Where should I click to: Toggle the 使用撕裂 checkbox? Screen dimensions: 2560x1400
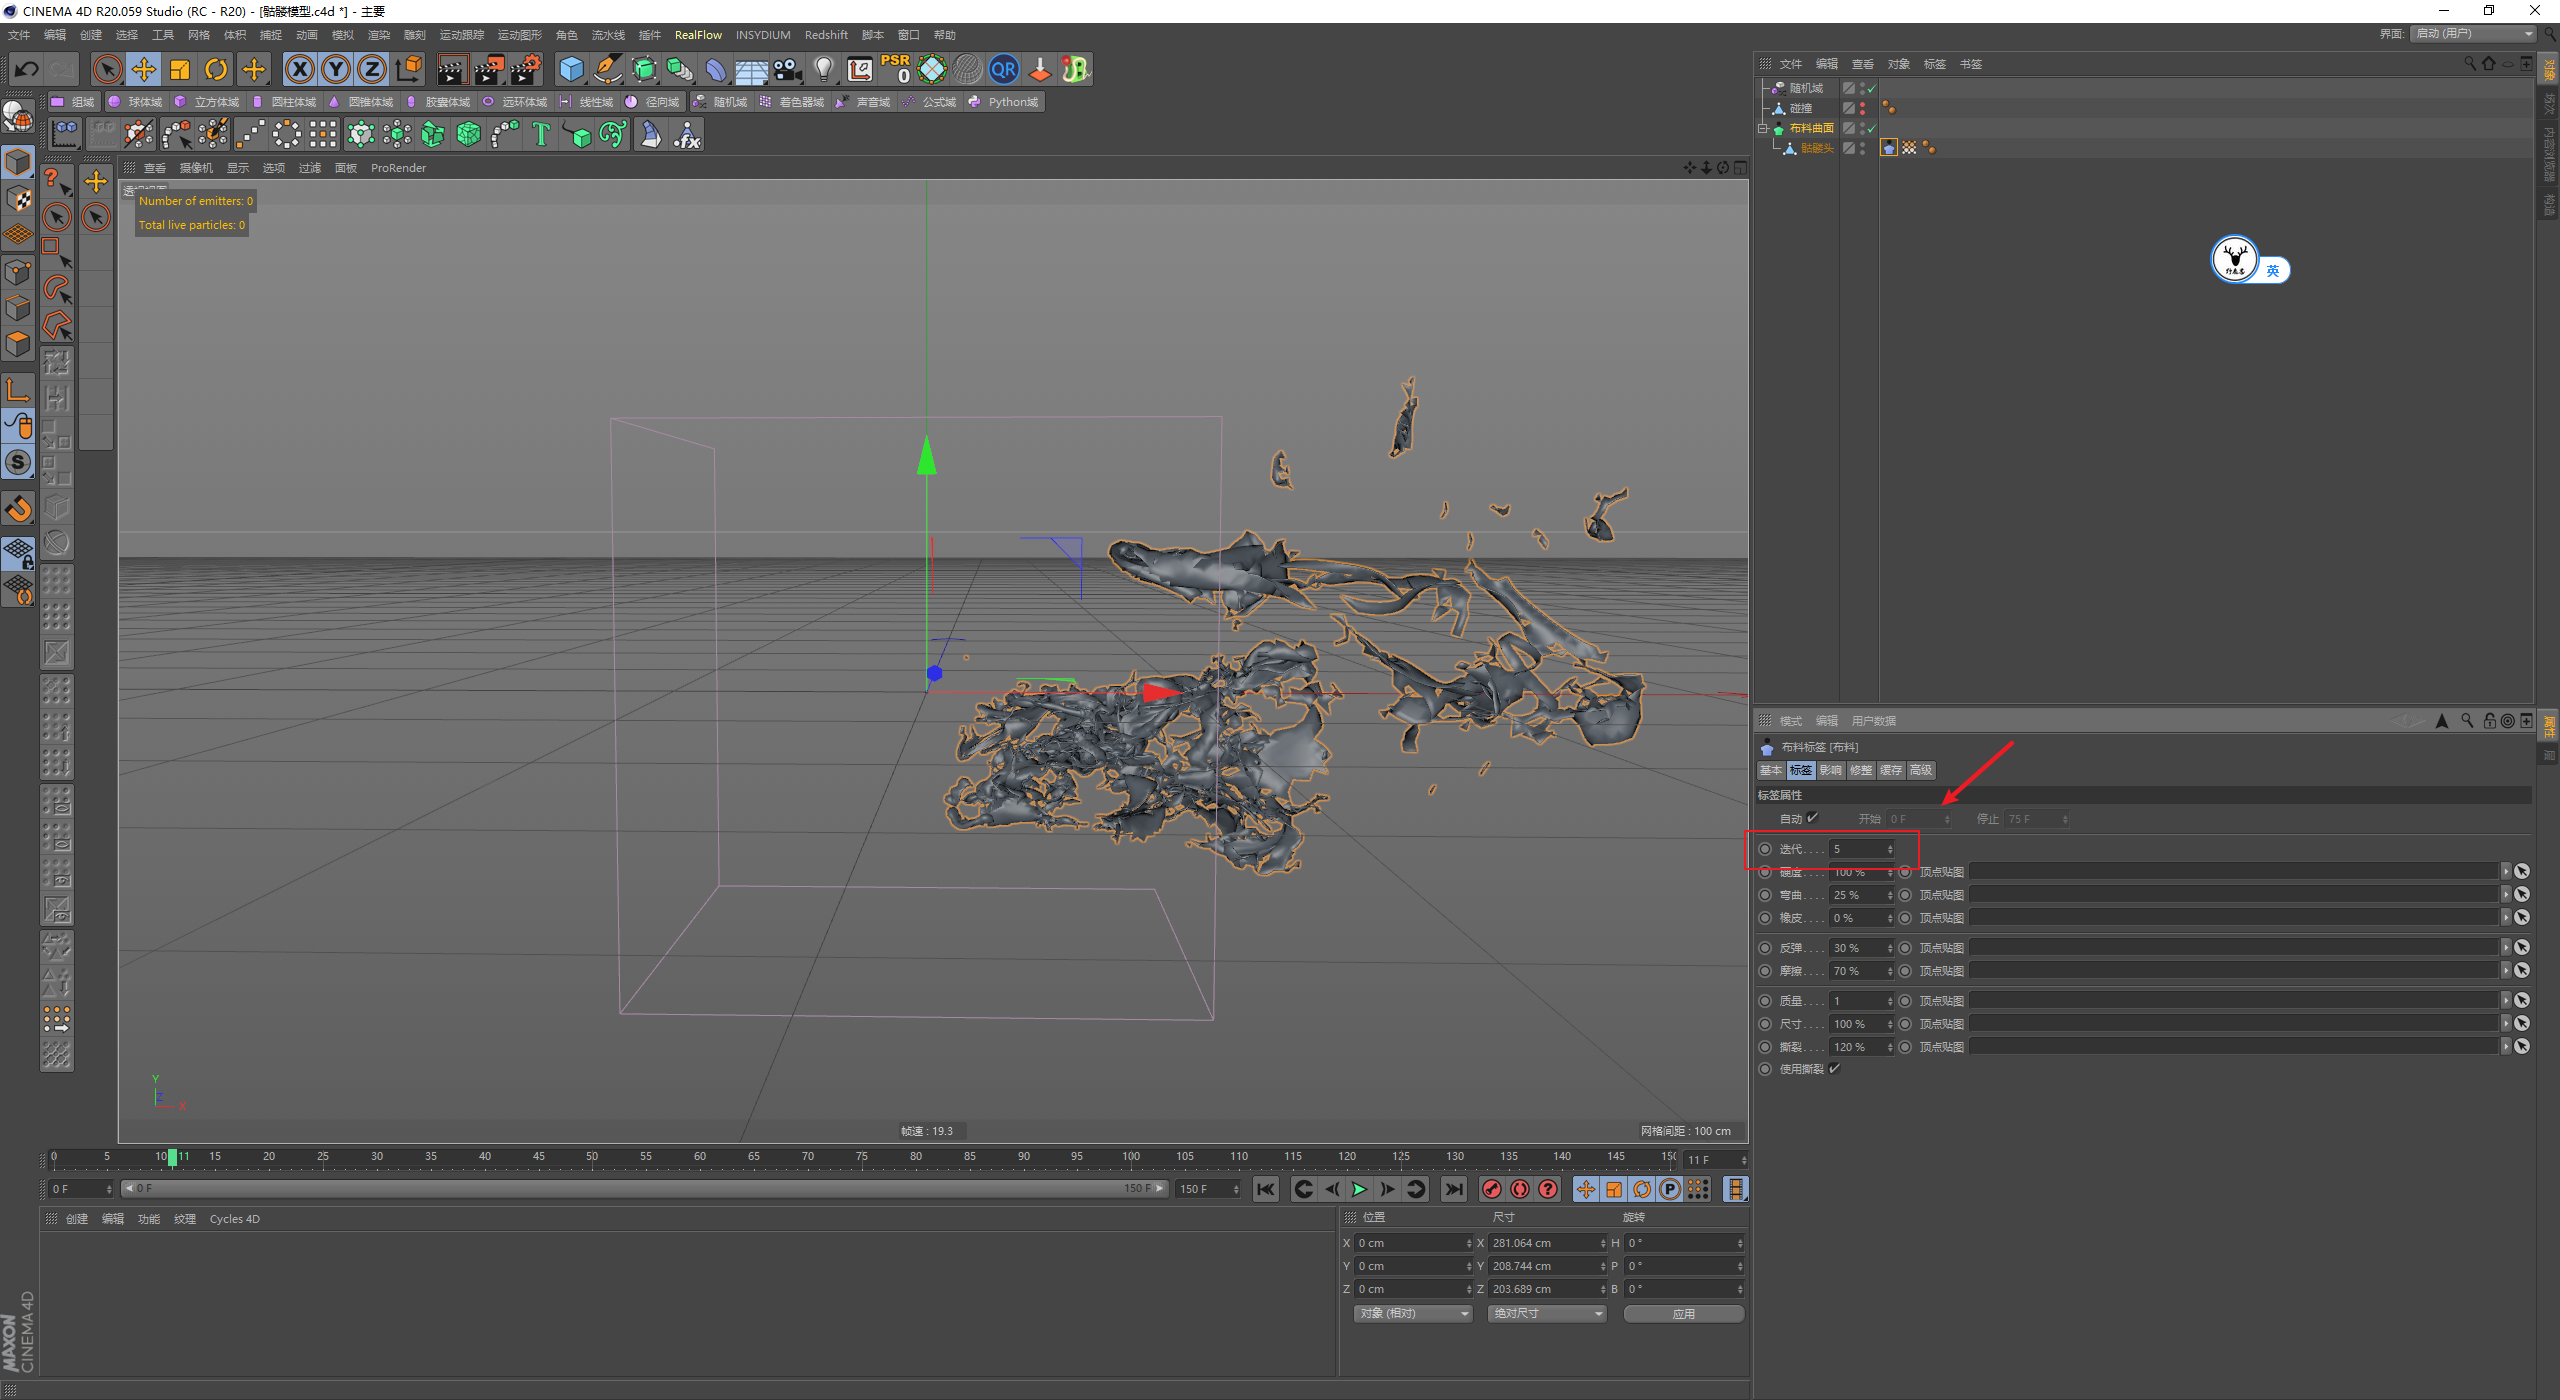pyautogui.click(x=1835, y=1068)
